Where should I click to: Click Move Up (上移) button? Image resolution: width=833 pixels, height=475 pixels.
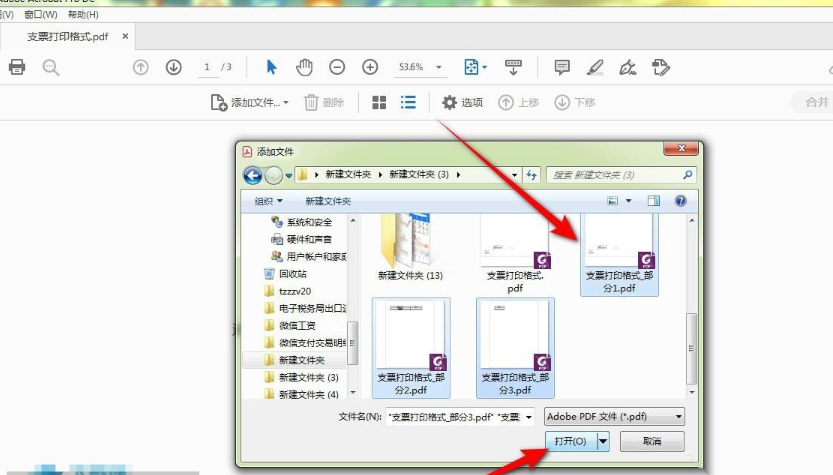518,102
